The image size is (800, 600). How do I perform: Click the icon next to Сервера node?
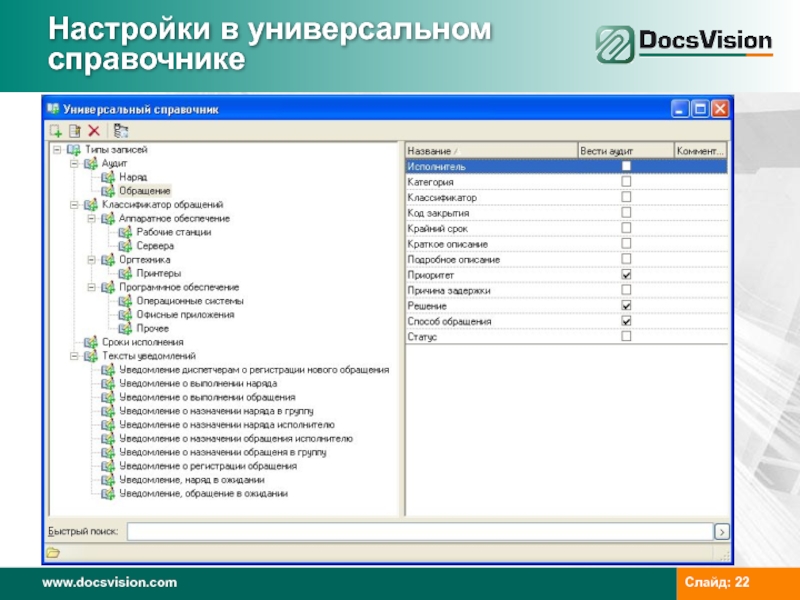click(126, 245)
